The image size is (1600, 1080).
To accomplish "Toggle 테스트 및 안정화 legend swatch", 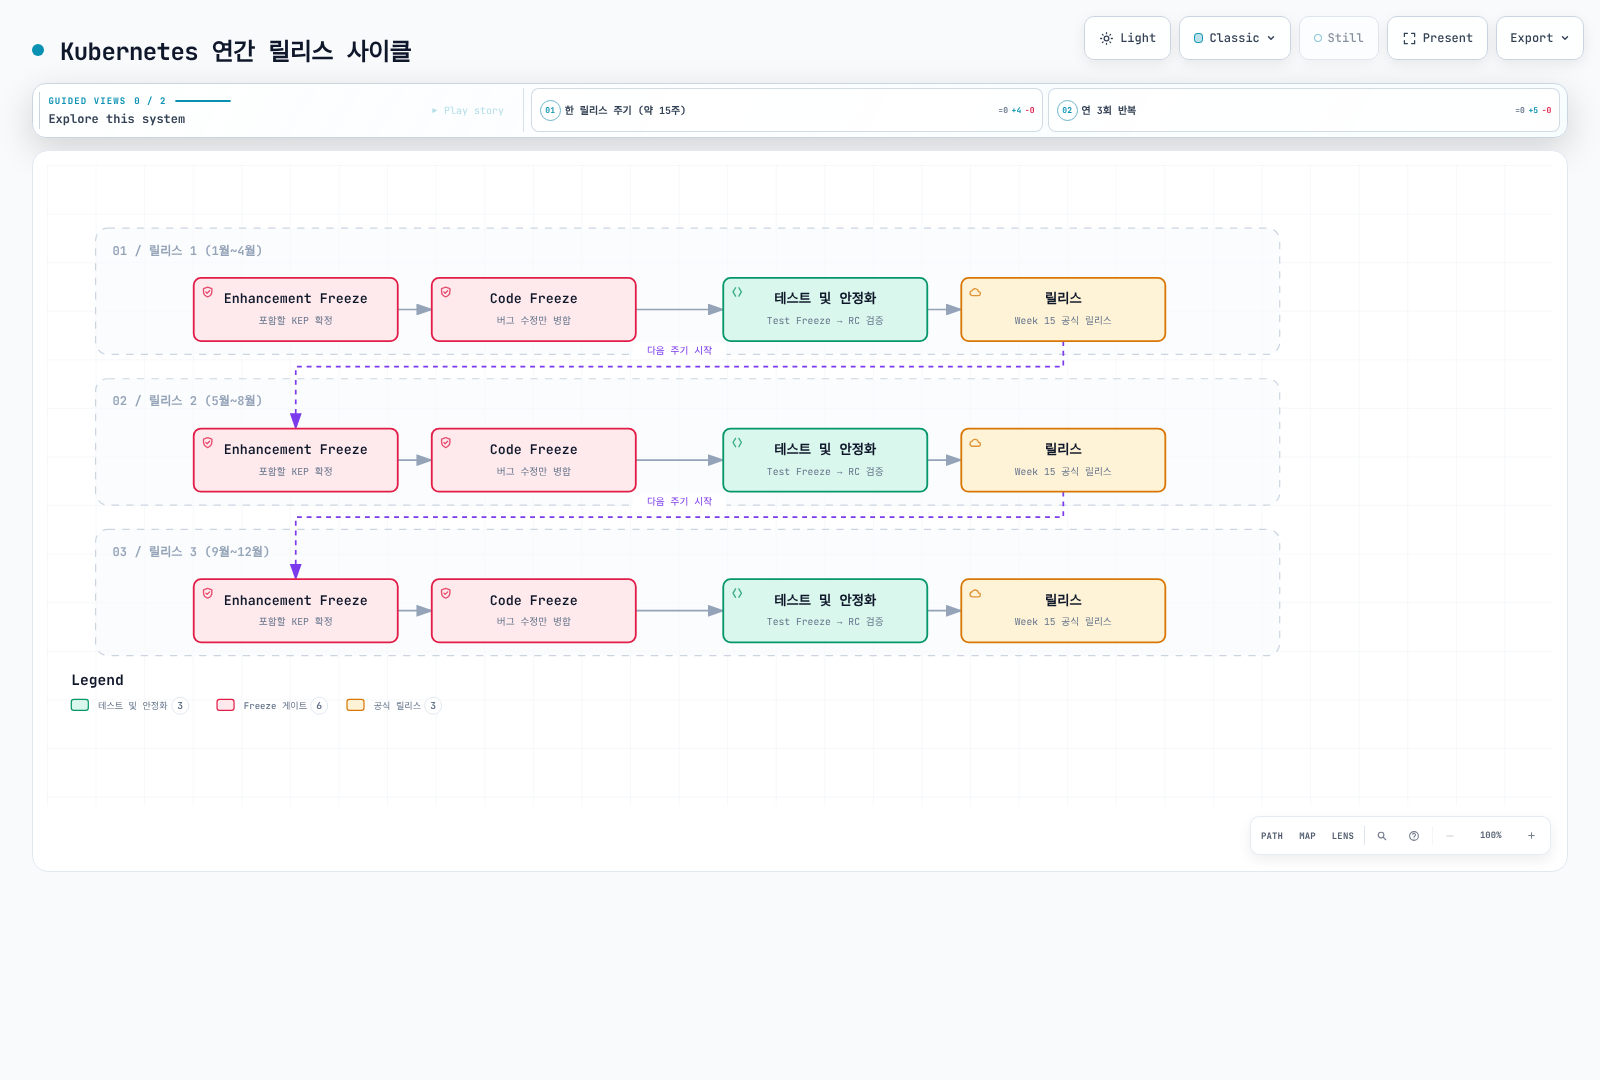I will 80,705.
